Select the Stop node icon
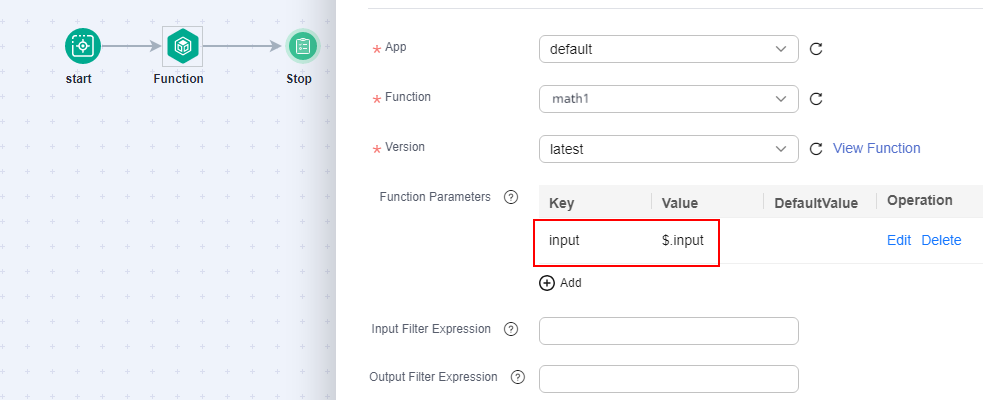 pyautogui.click(x=303, y=46)
